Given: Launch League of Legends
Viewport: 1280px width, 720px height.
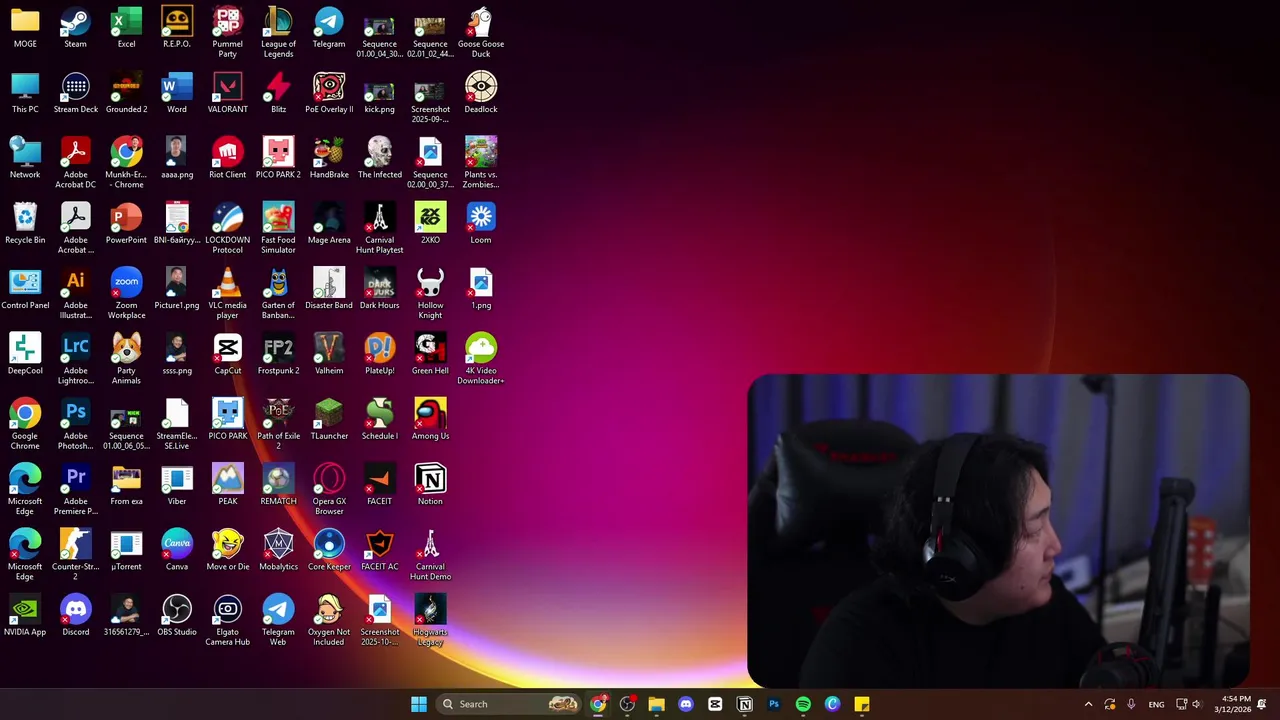Looking at the screenshot, I should click(x=278, y=32).
